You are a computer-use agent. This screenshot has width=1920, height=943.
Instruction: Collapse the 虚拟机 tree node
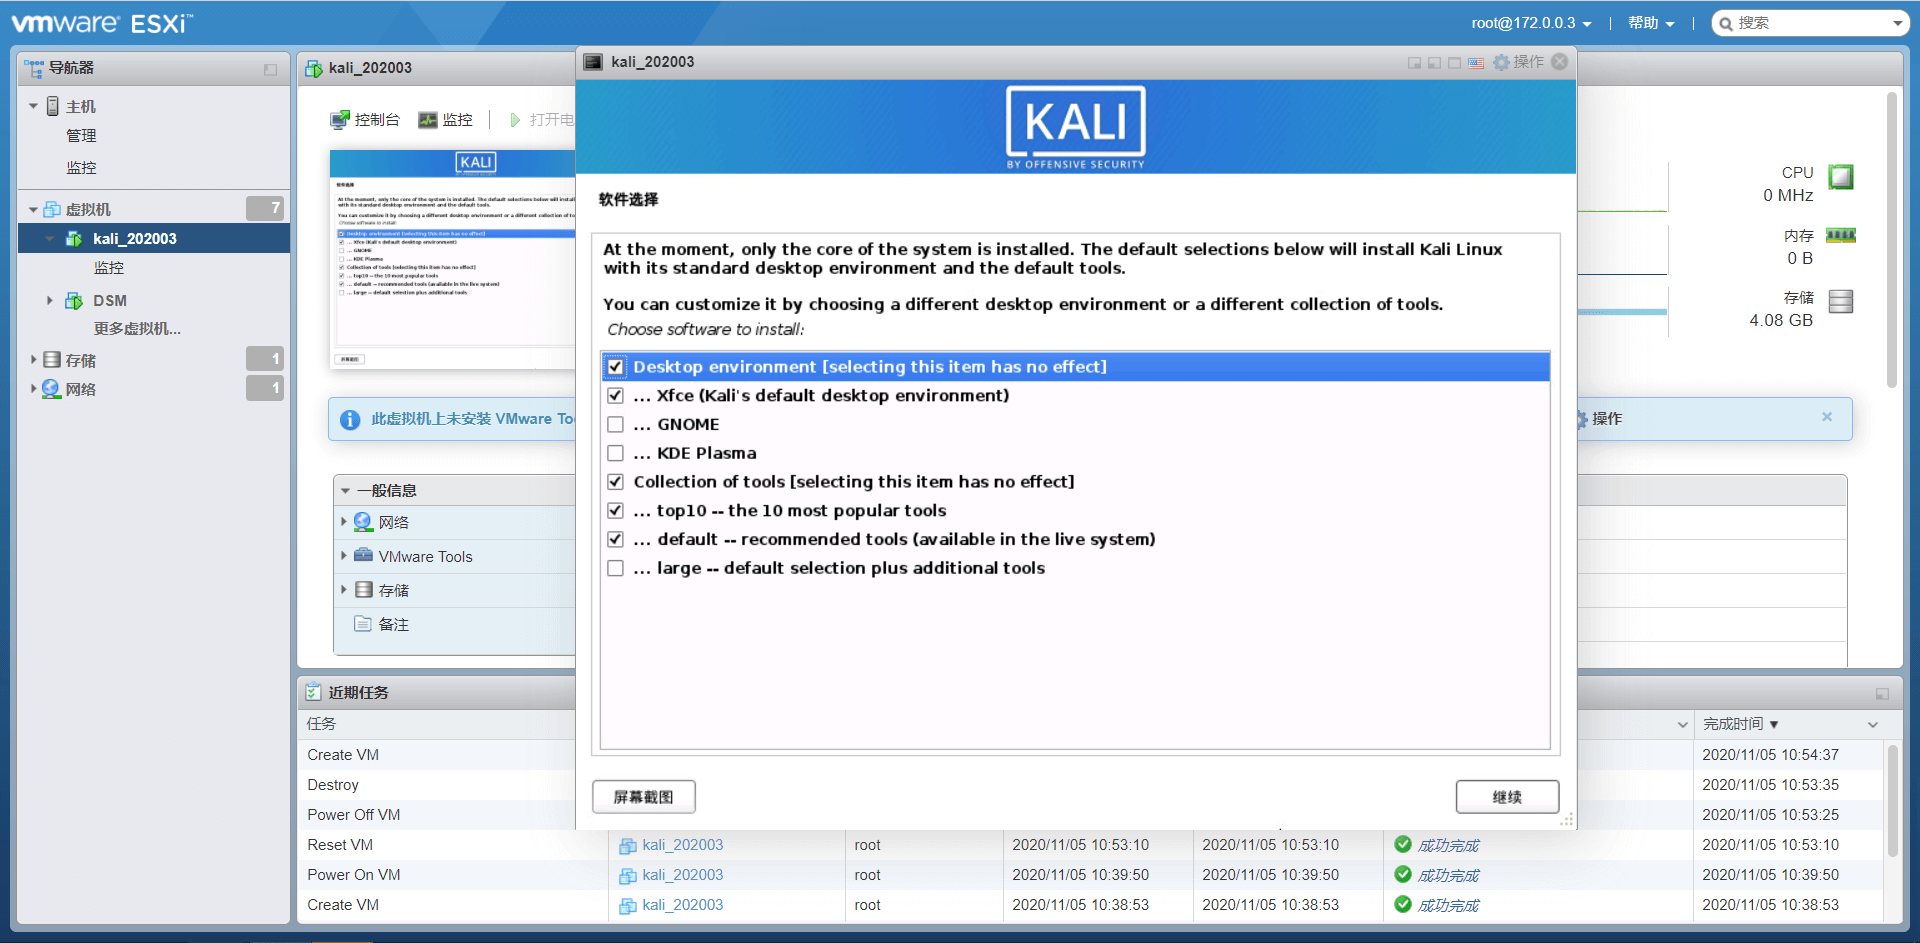(33, 210)
